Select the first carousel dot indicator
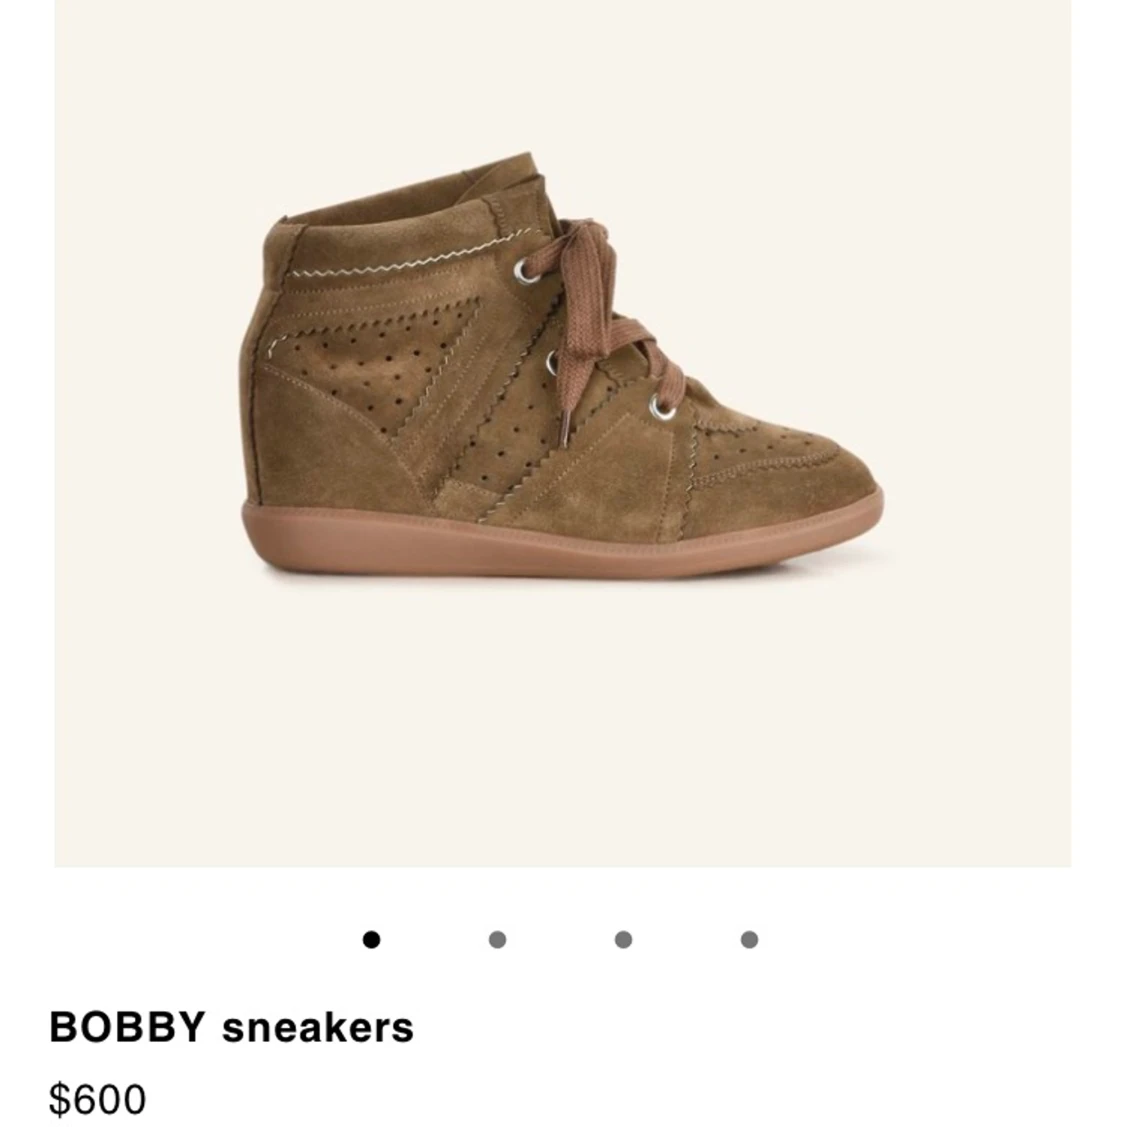The height and width of the screenshot is (1127, 1125). pos(371,939)
